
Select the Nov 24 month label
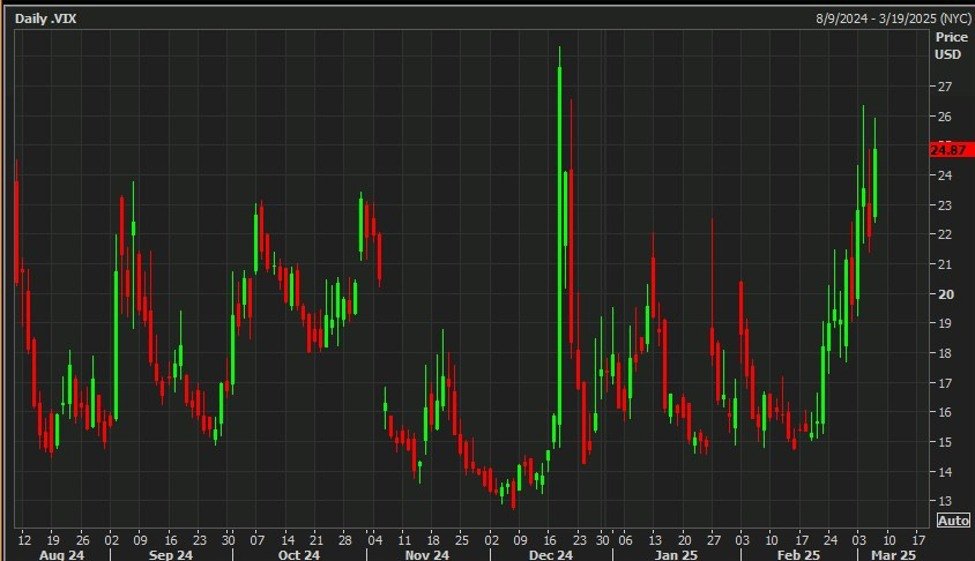point(424,554)
